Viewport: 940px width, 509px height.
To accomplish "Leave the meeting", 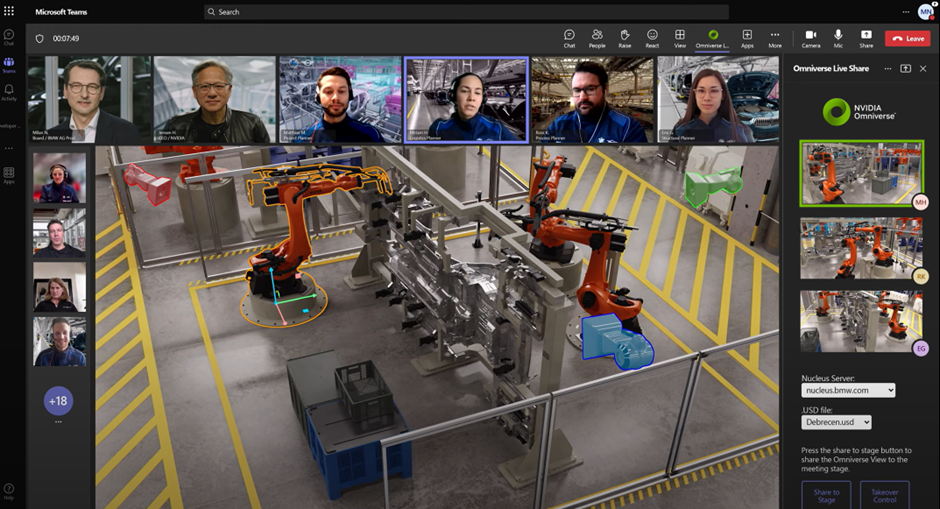I will point(908,38).
